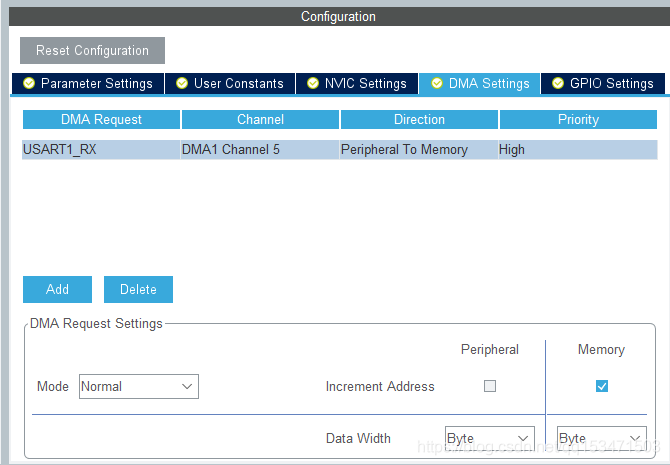The width and height of the screenshot is (670, 465).
Task: Go to the GPIO Settings tab
Action: tap(603, 83)
